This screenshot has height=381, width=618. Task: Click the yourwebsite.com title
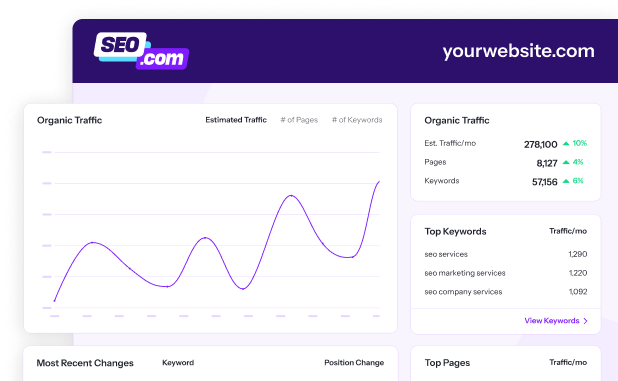(x=518, y=51)
